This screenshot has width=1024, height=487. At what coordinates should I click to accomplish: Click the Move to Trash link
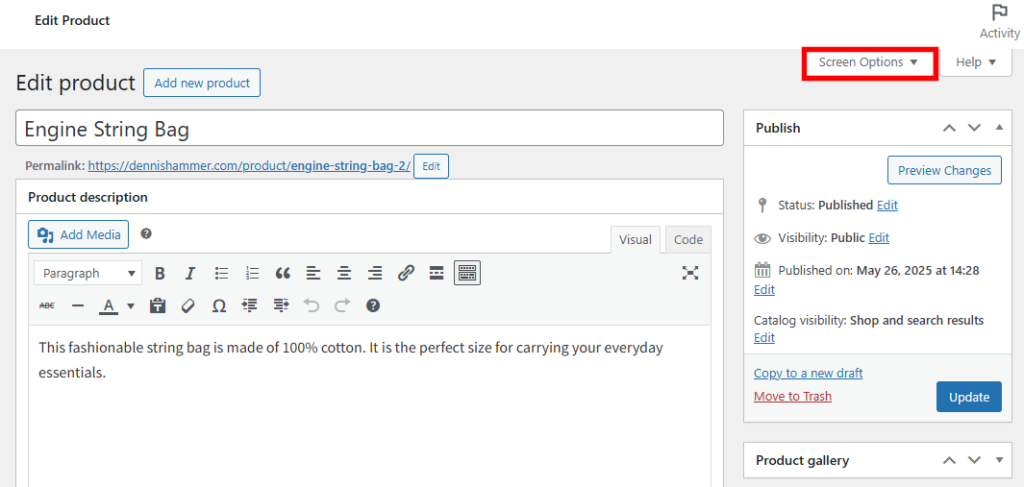click(x=792, y=396)
